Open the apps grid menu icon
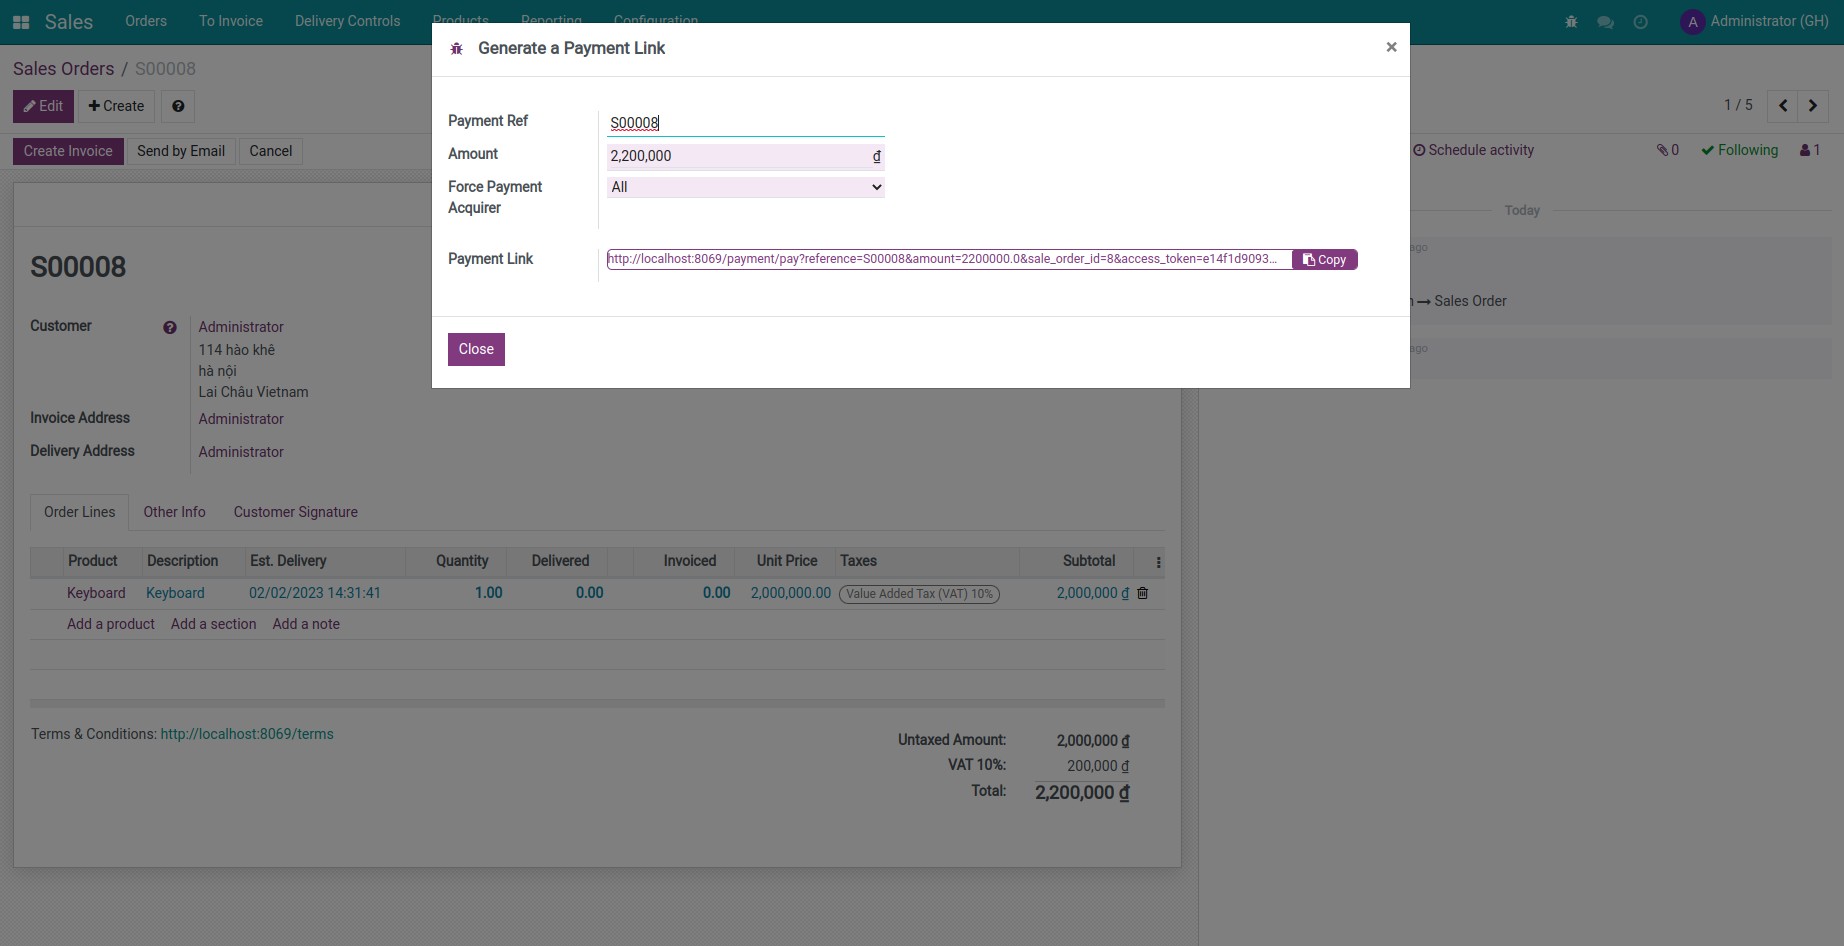 [x=21, y=22]
